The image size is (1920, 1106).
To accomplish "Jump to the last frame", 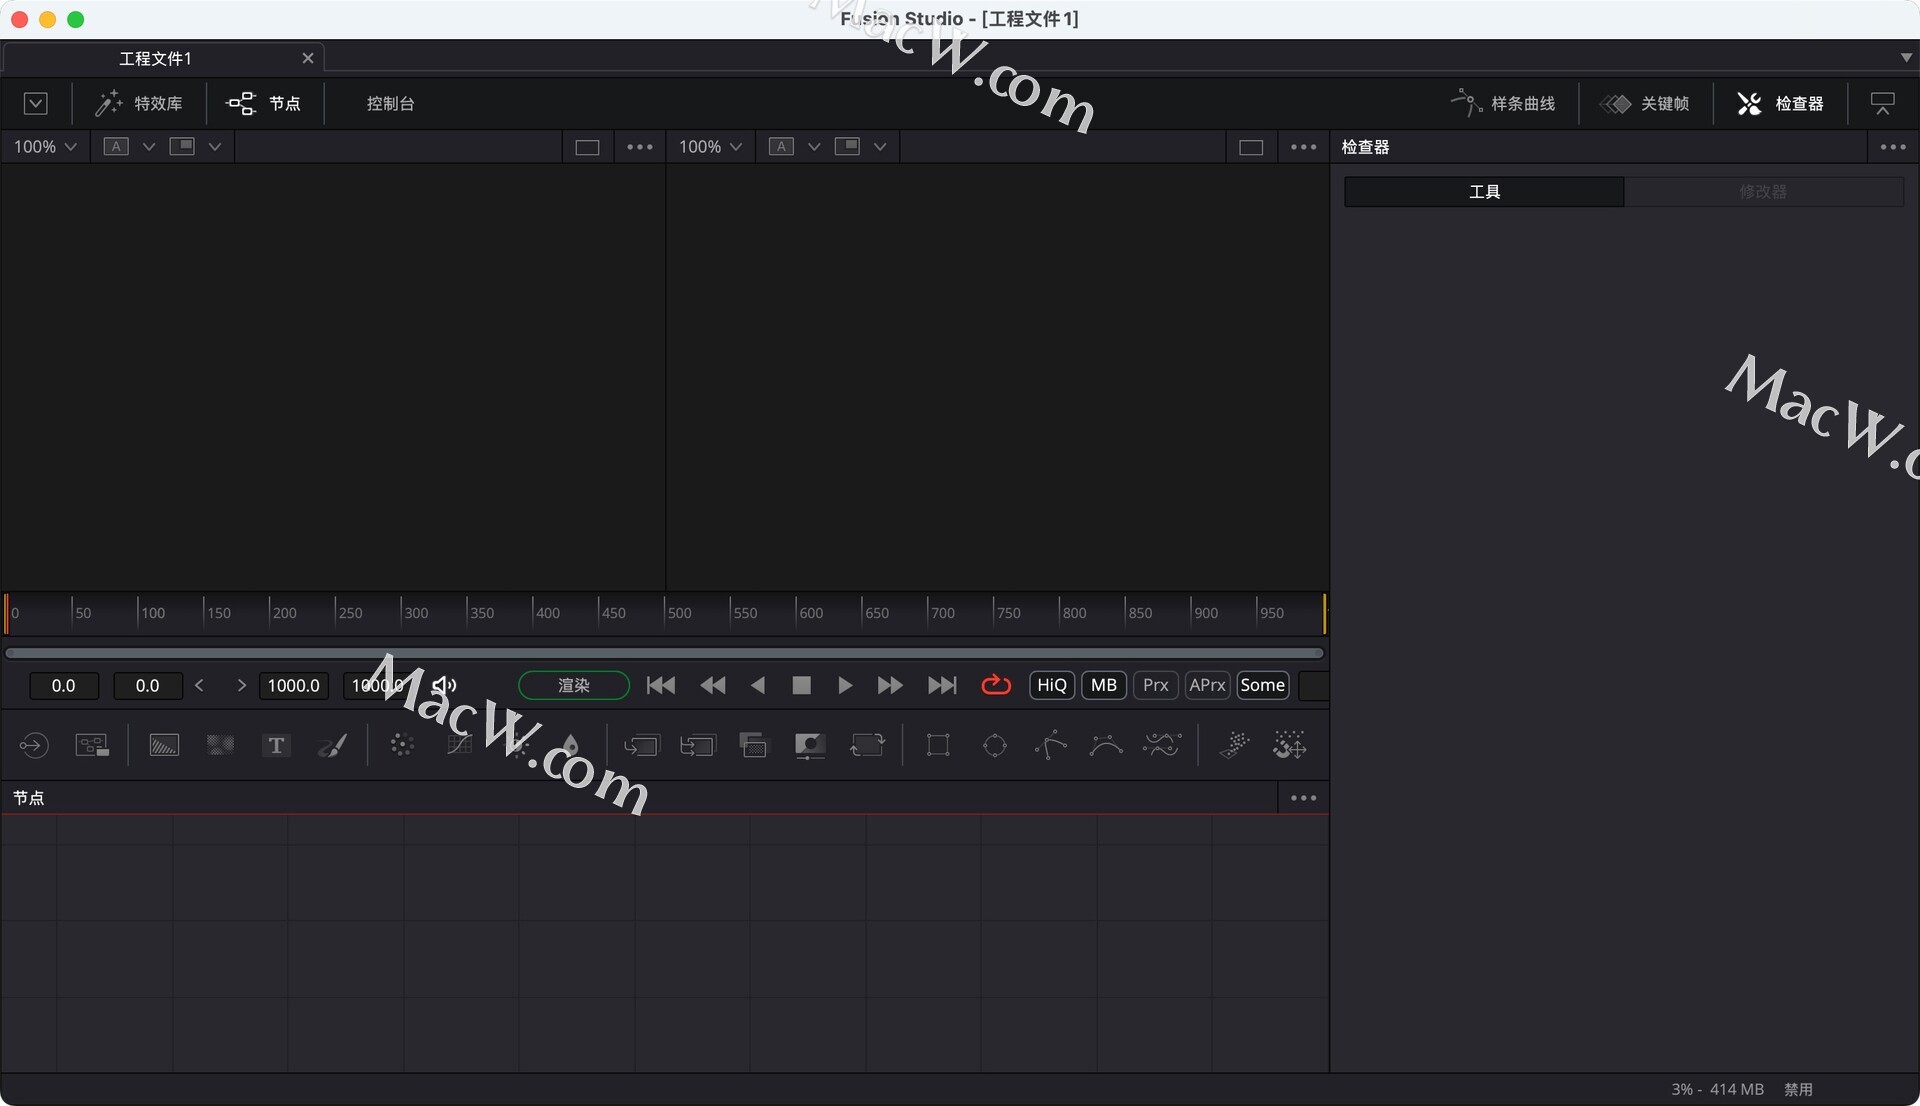I will tap(942, 685).
